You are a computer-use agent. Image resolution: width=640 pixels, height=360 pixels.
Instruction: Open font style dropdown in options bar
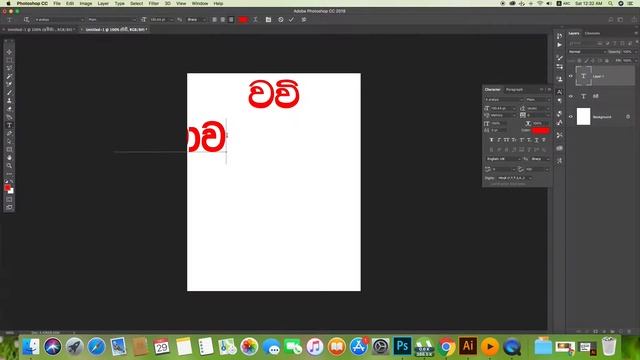point(112,20)
